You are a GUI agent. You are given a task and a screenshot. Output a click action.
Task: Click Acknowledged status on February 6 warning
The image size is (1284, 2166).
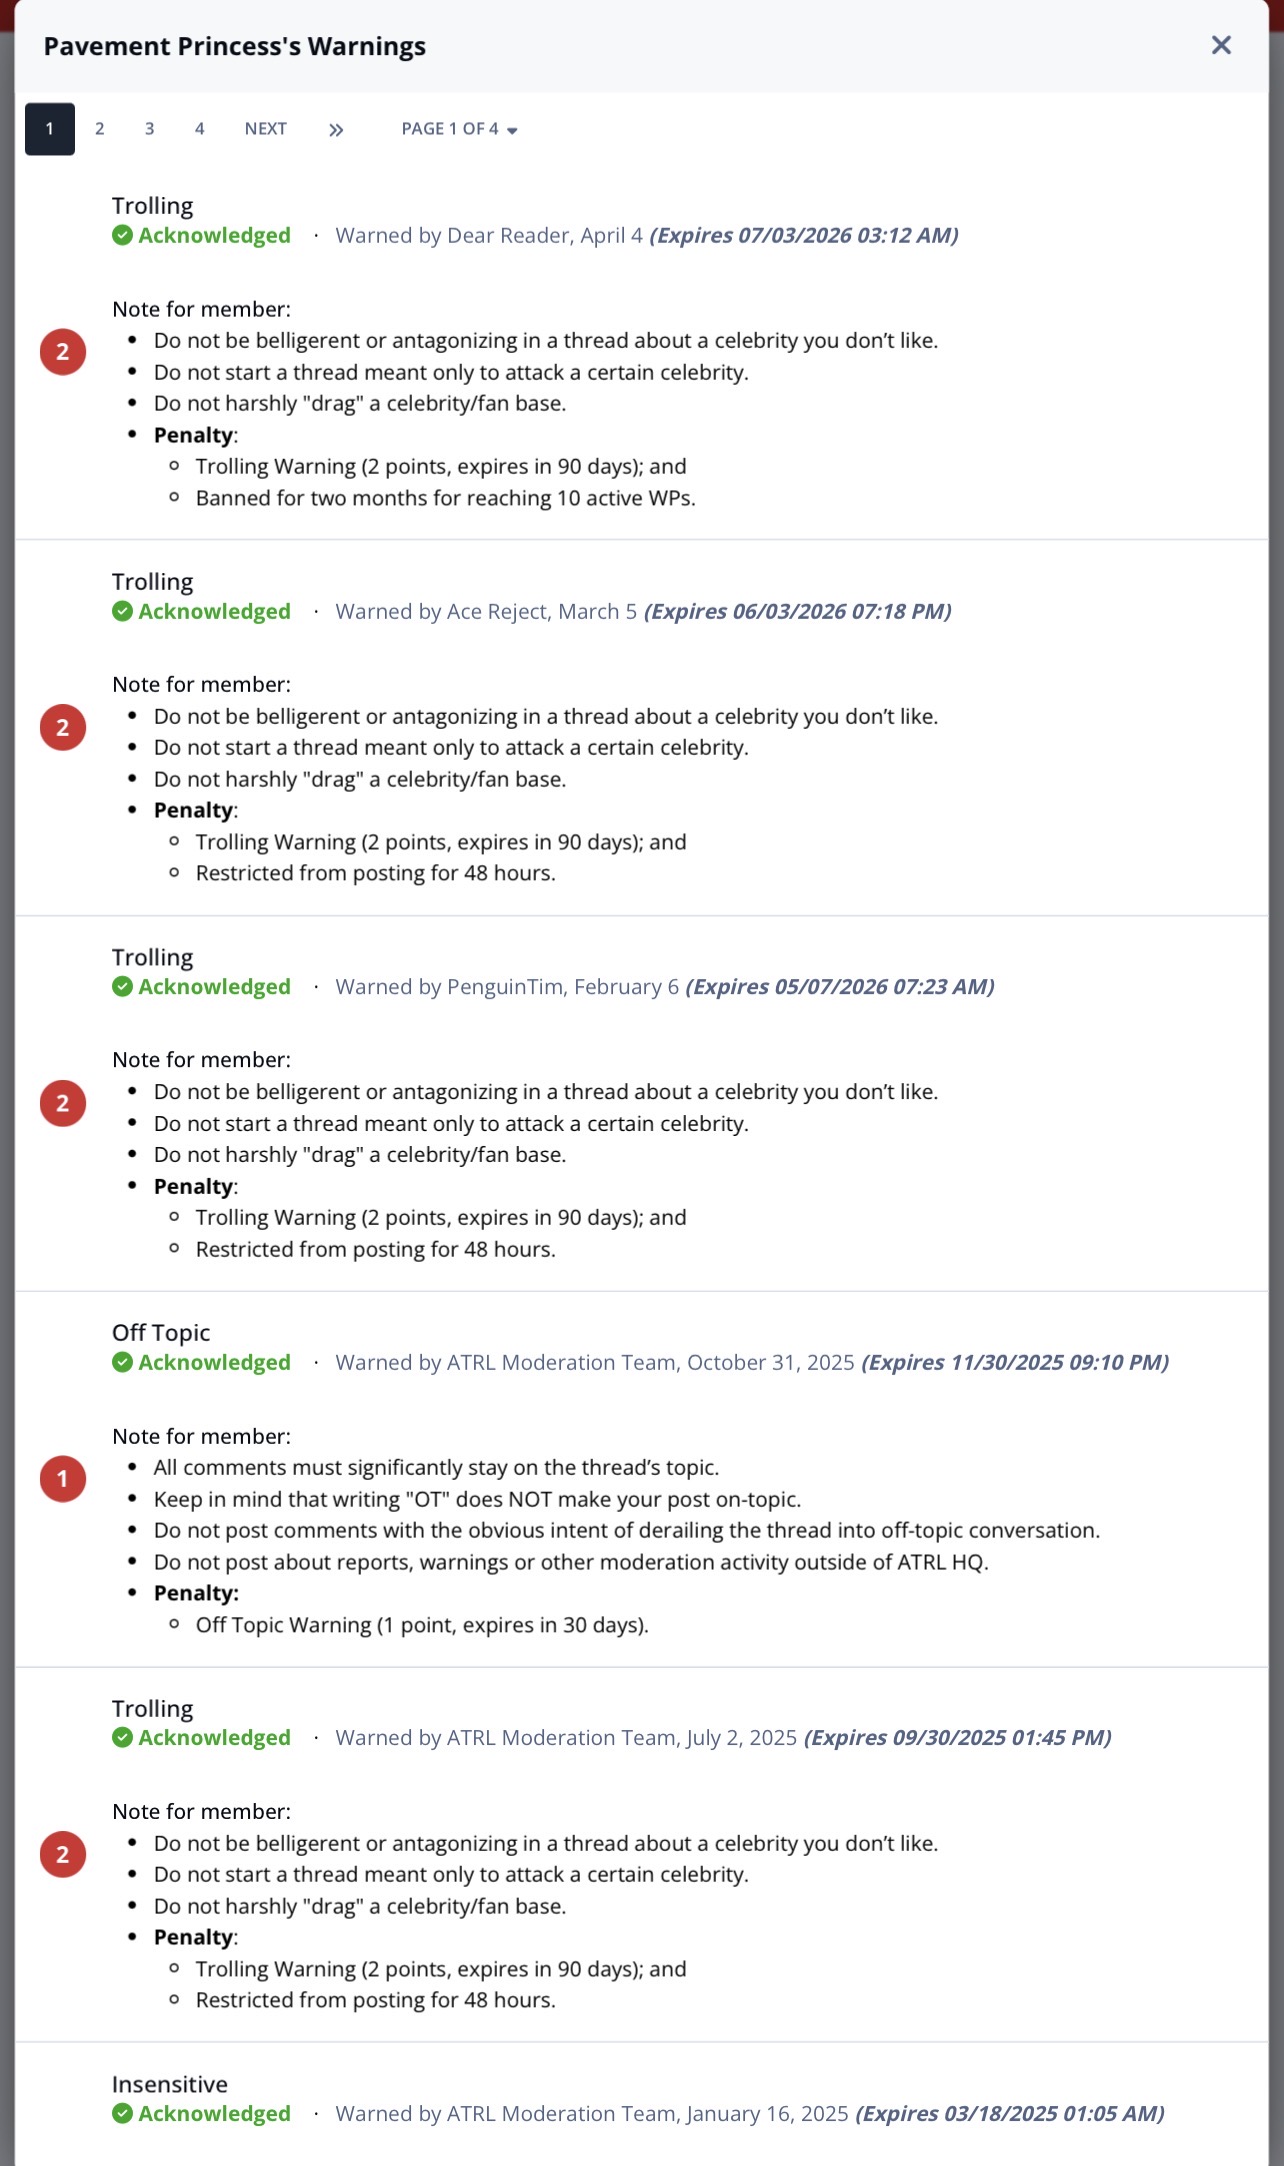coord(201,987)
